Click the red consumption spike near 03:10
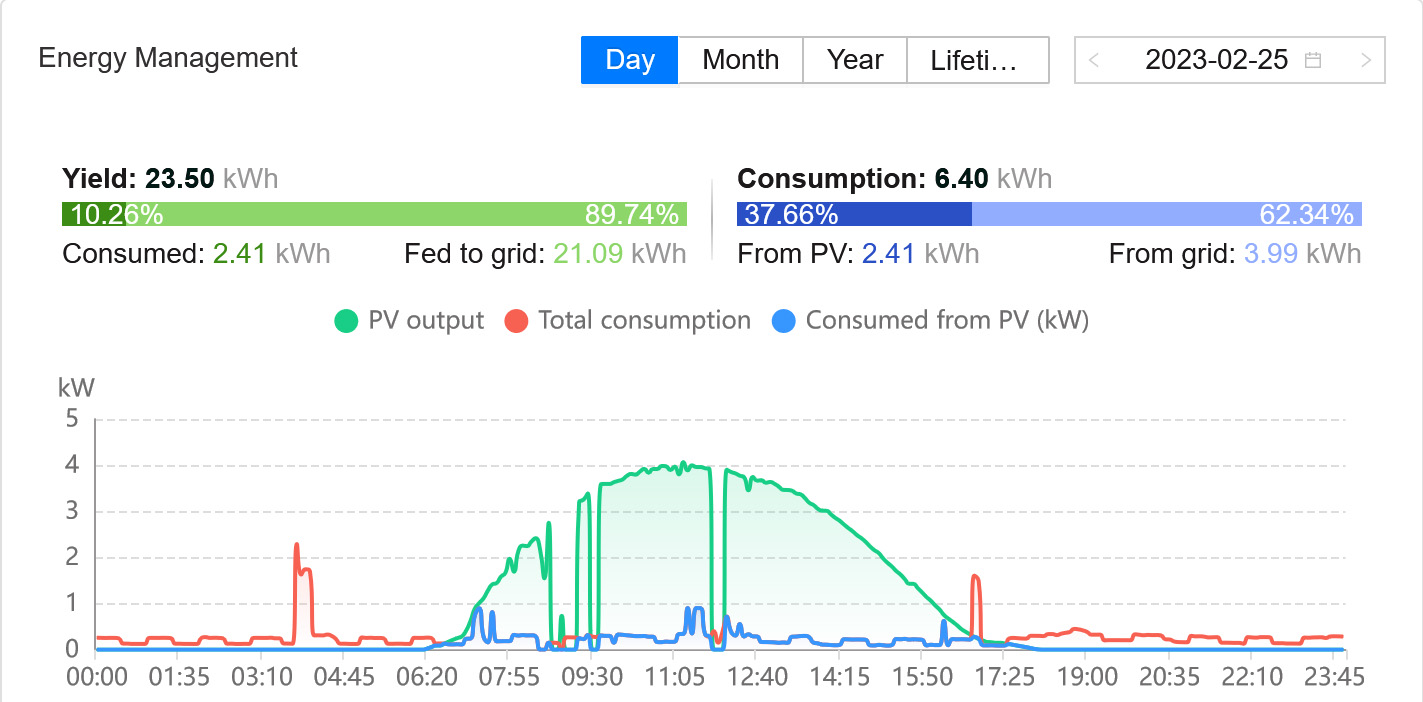Image resolution: width=1423 pixels, height=702 pixels. click(297, 547)
